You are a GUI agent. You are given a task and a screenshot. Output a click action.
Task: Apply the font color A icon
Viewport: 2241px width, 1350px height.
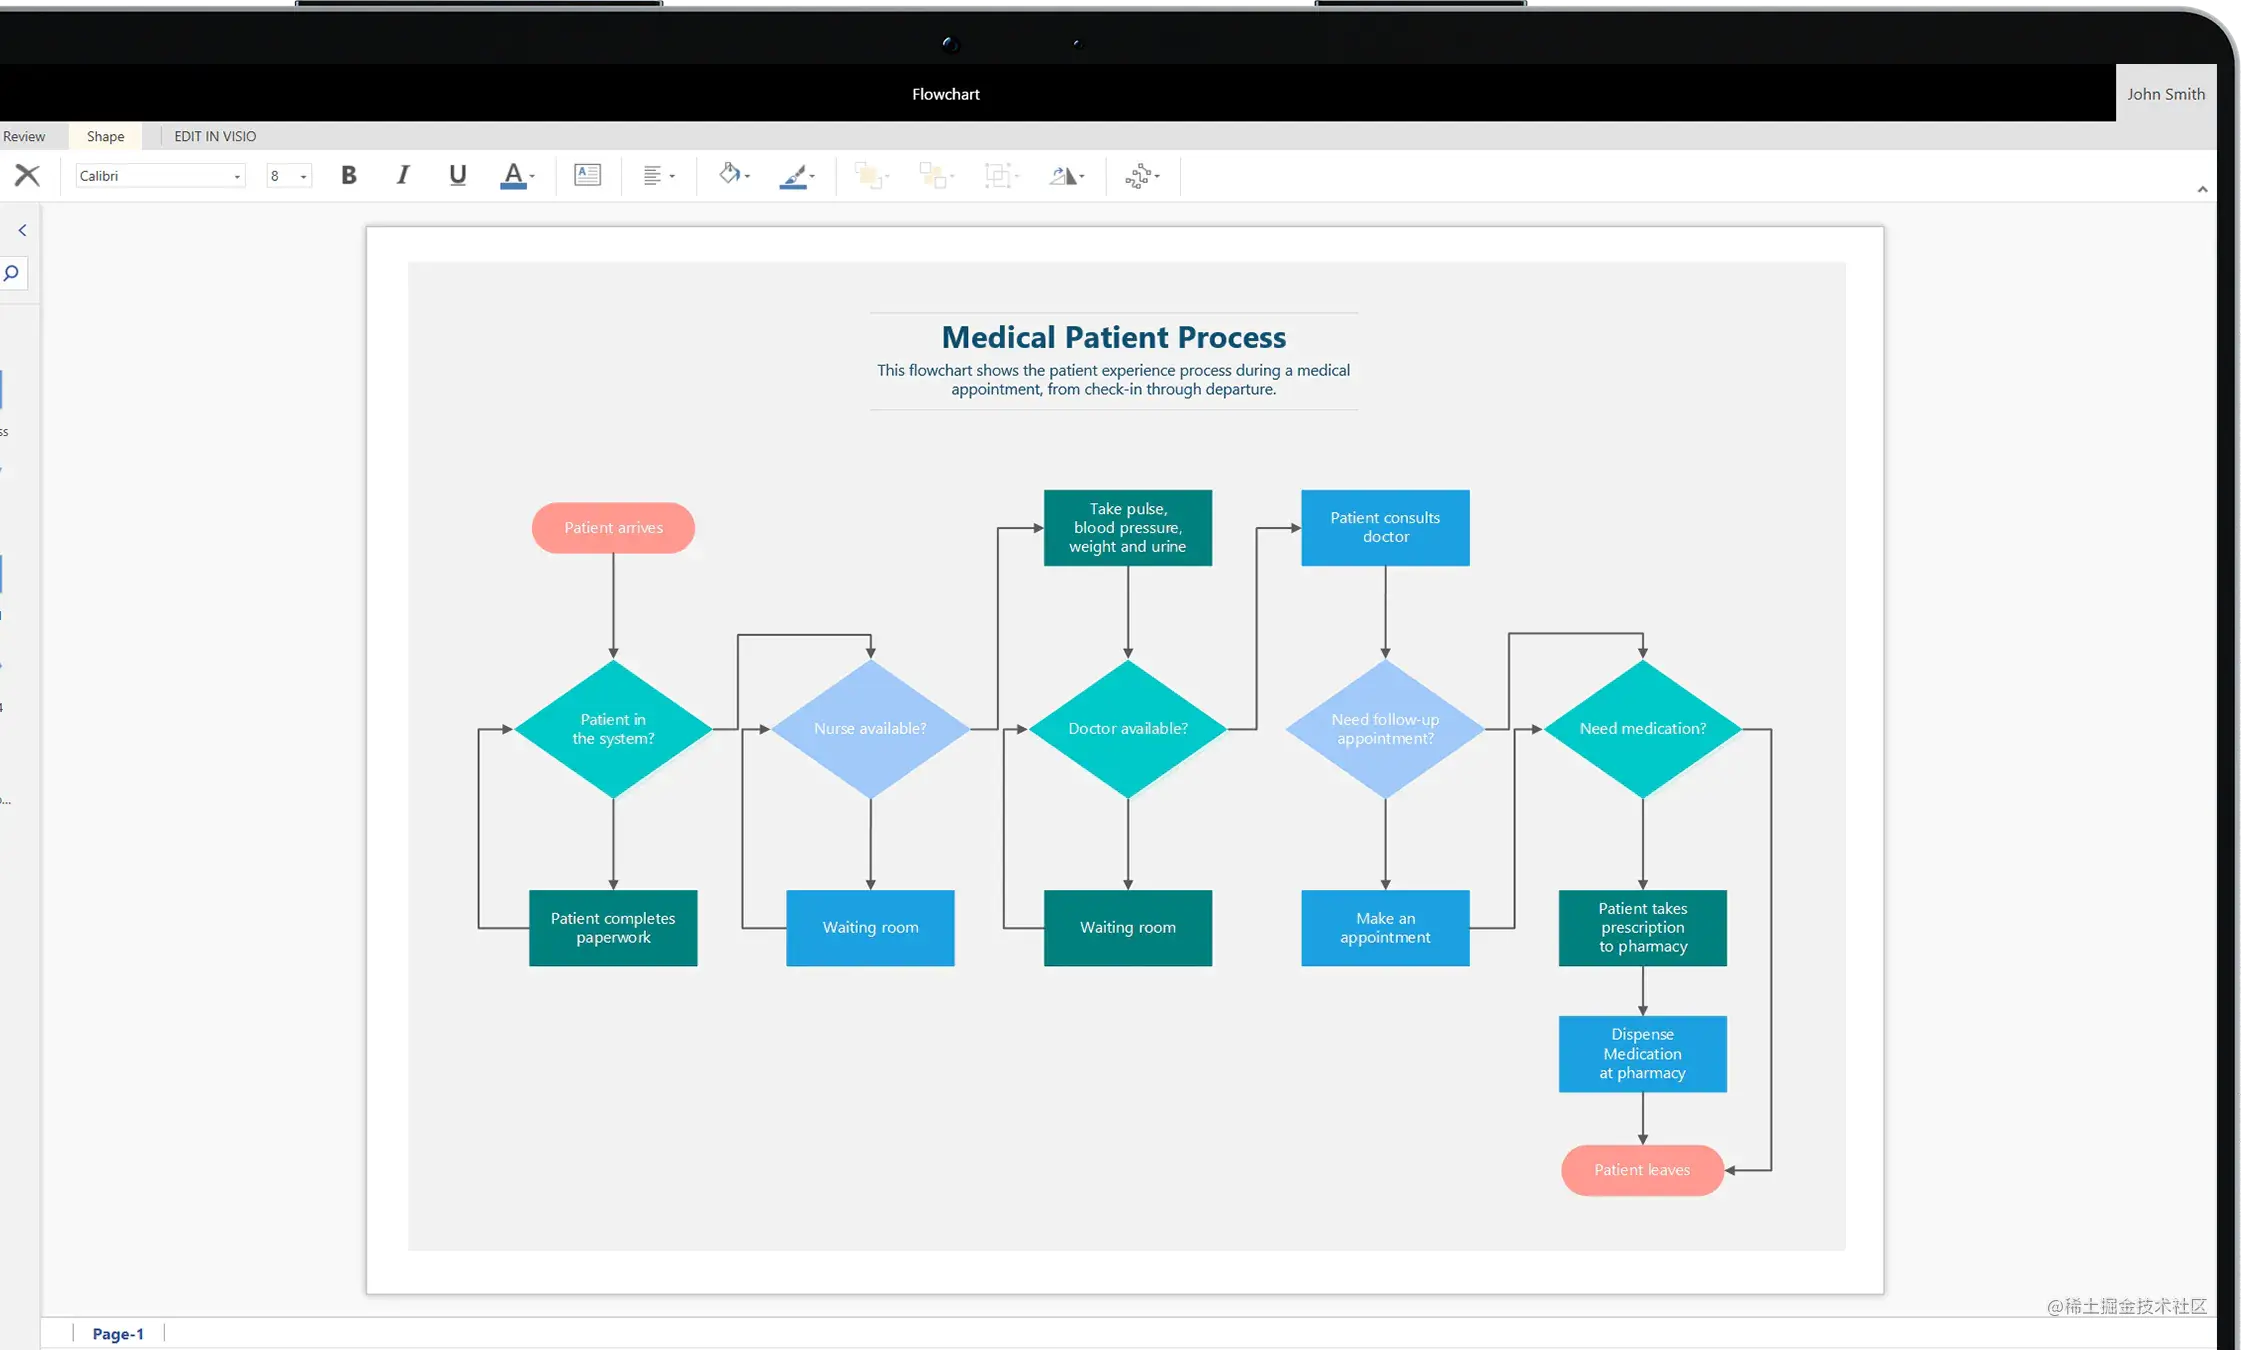(512, 176)
